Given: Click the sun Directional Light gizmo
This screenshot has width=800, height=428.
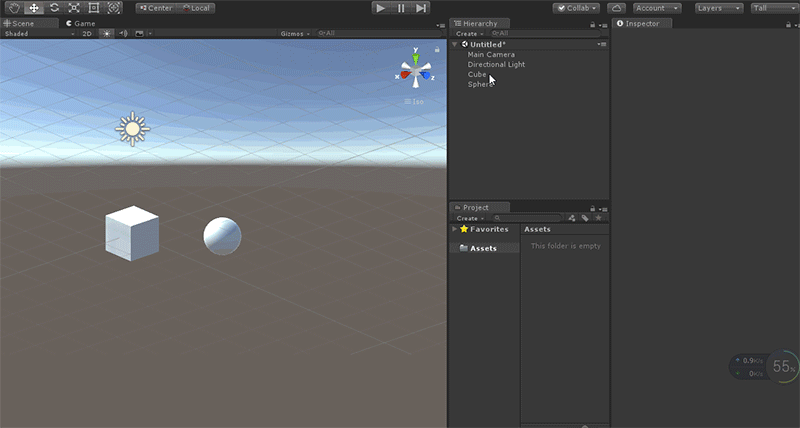Looking at the screenshot, I should [132, 128].
